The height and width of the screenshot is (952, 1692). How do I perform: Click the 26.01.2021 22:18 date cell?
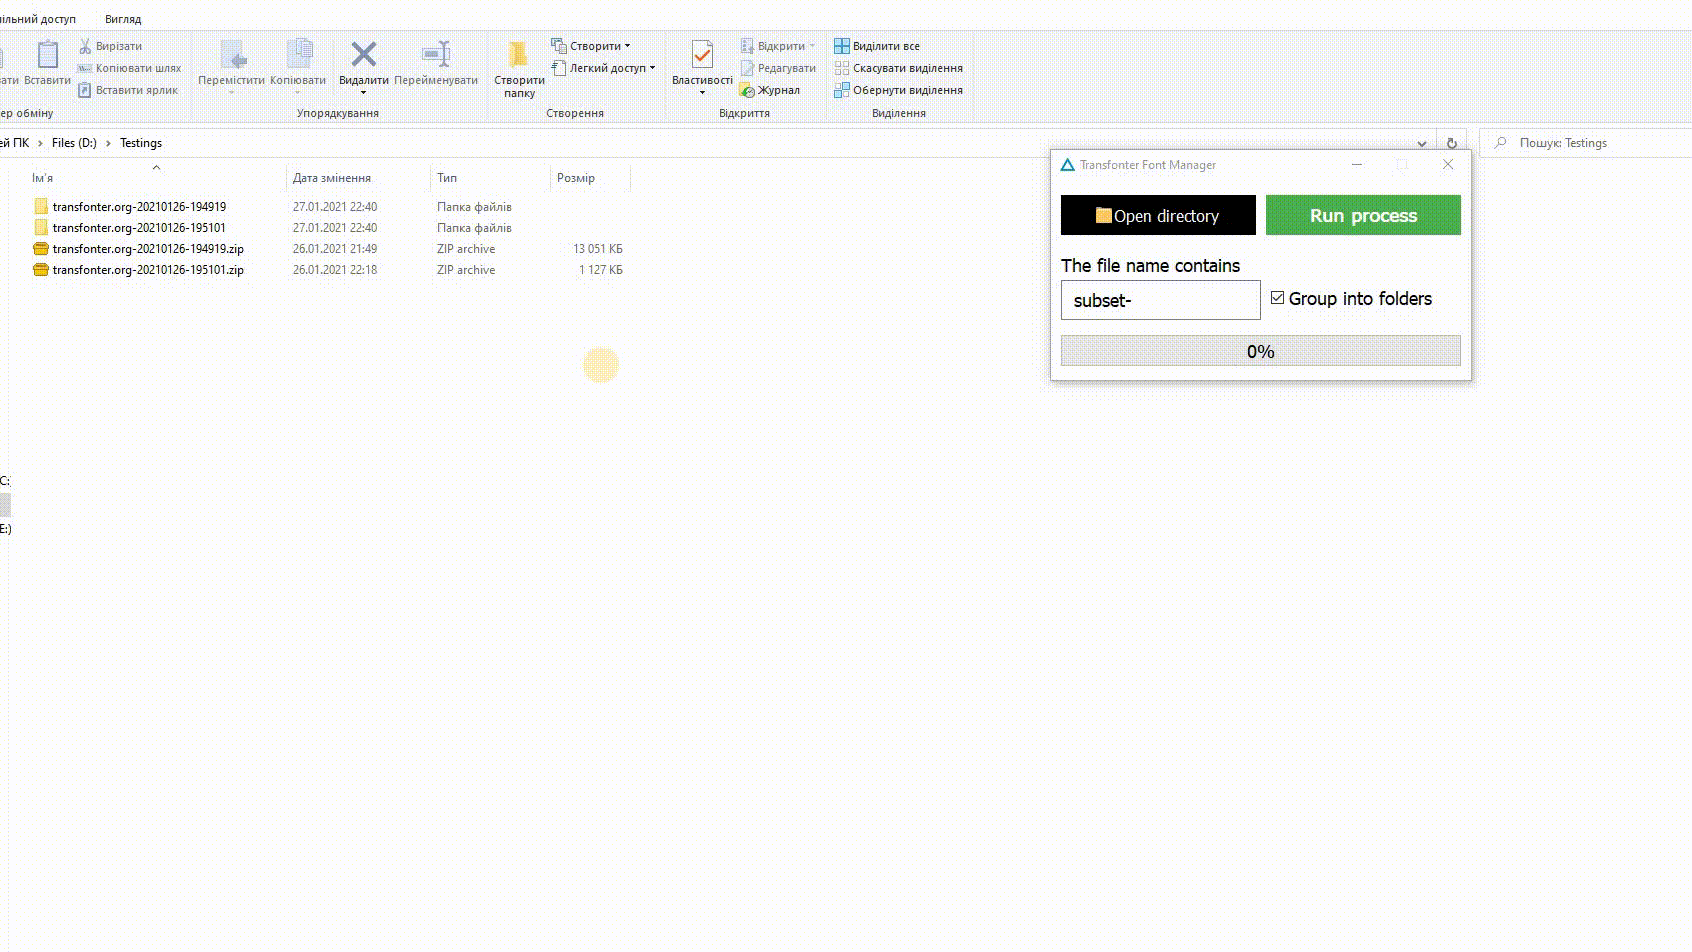click(x=335, y=270)
